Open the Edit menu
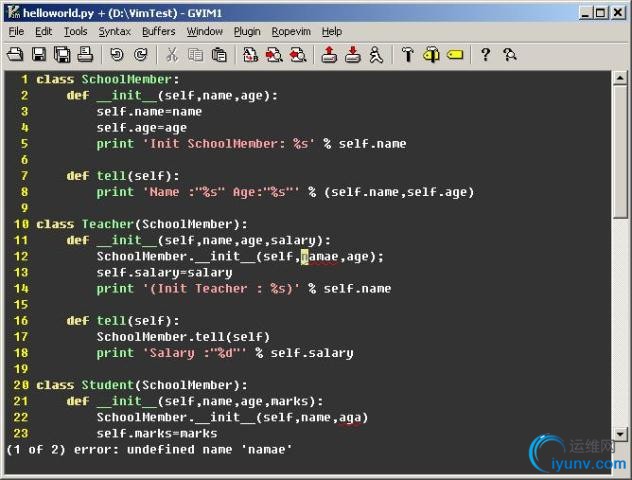The height and width of the screenshot is (480, 632). pyautogui.click(x=44, y=31)
